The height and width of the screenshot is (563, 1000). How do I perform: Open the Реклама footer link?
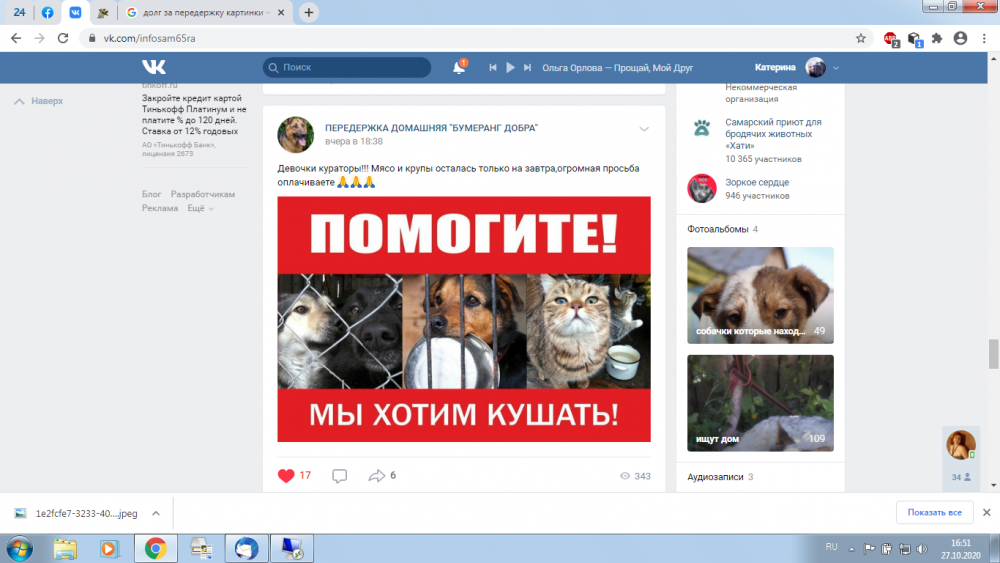pos(159,208)
